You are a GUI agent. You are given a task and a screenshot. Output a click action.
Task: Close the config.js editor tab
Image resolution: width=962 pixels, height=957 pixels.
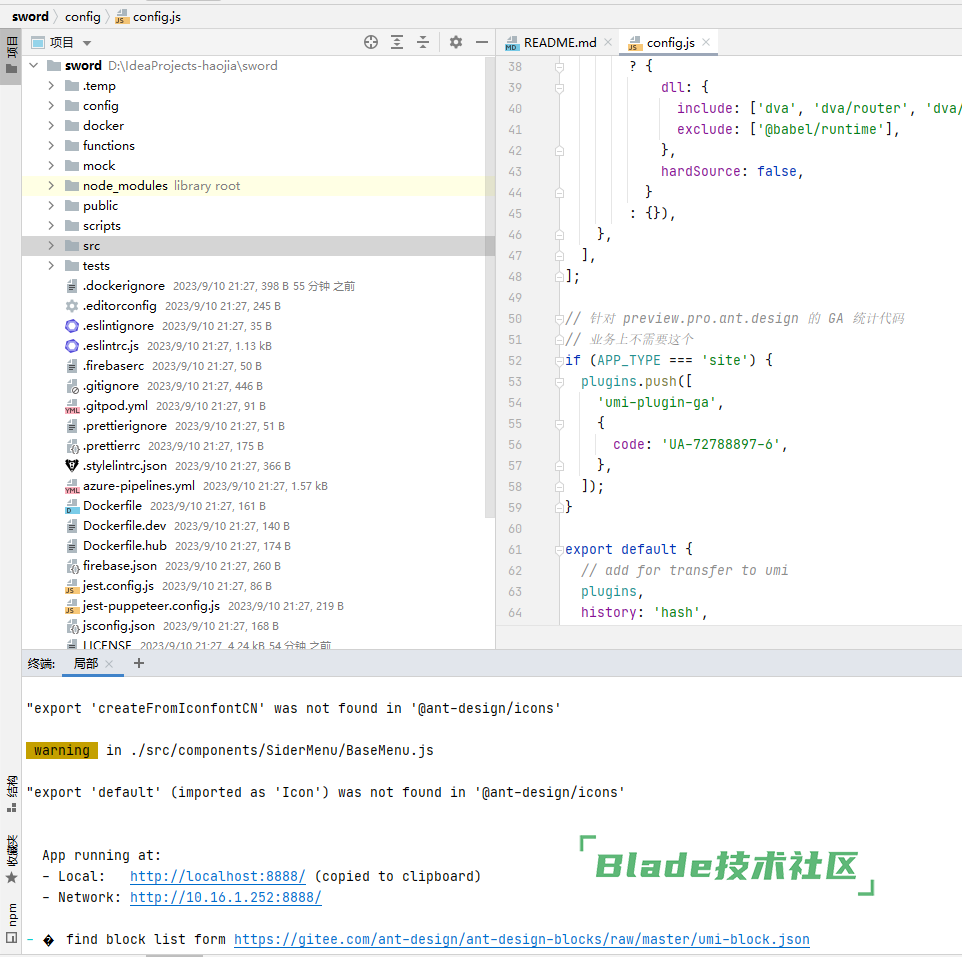click(x=706, y=42)
